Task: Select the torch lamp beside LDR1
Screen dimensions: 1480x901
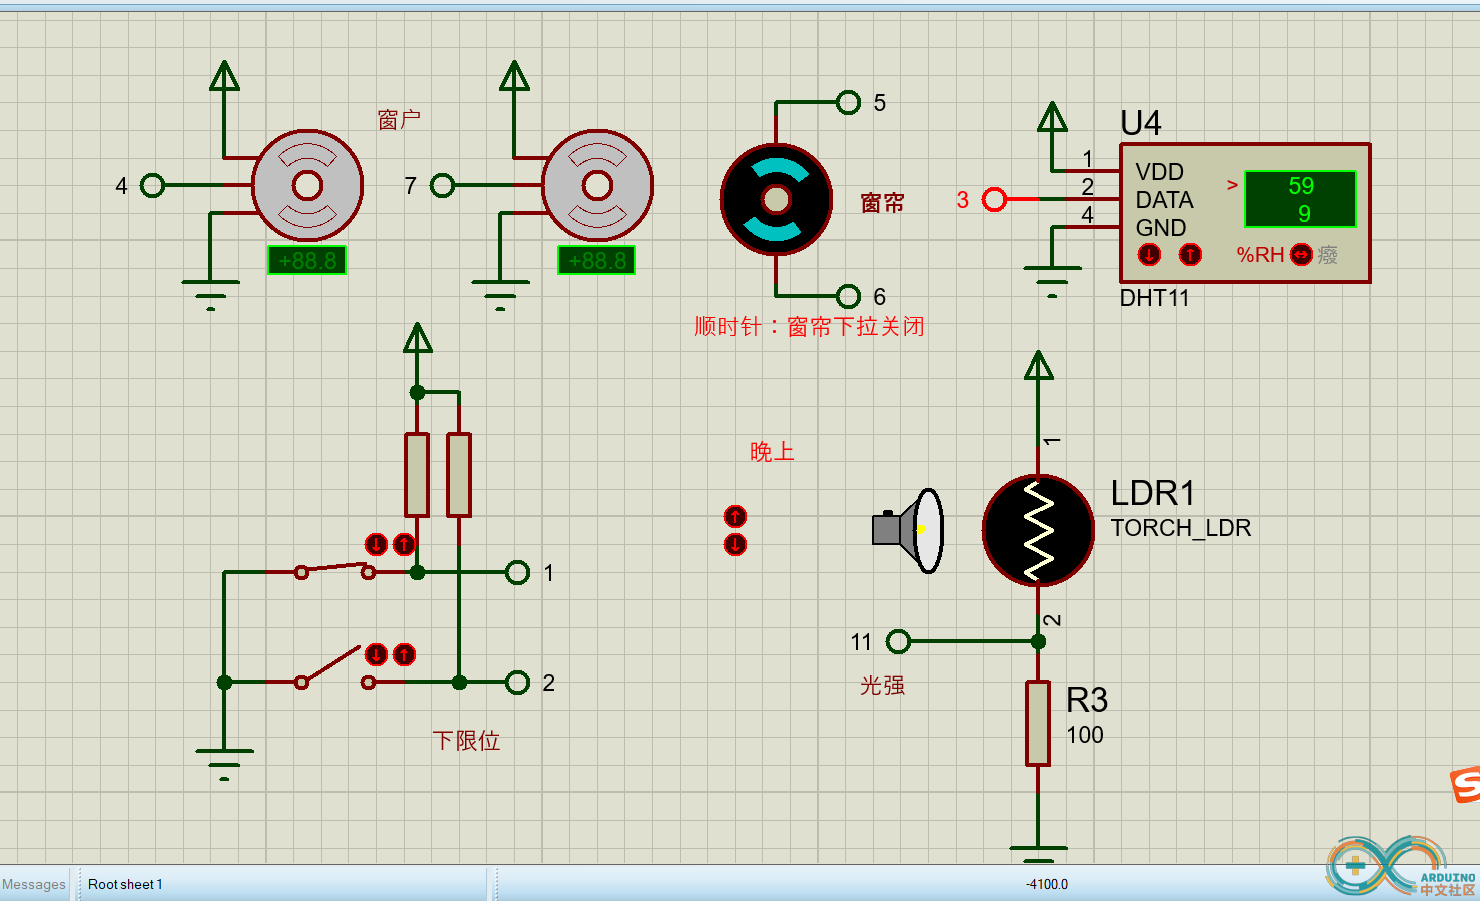Action: point(908,530)
